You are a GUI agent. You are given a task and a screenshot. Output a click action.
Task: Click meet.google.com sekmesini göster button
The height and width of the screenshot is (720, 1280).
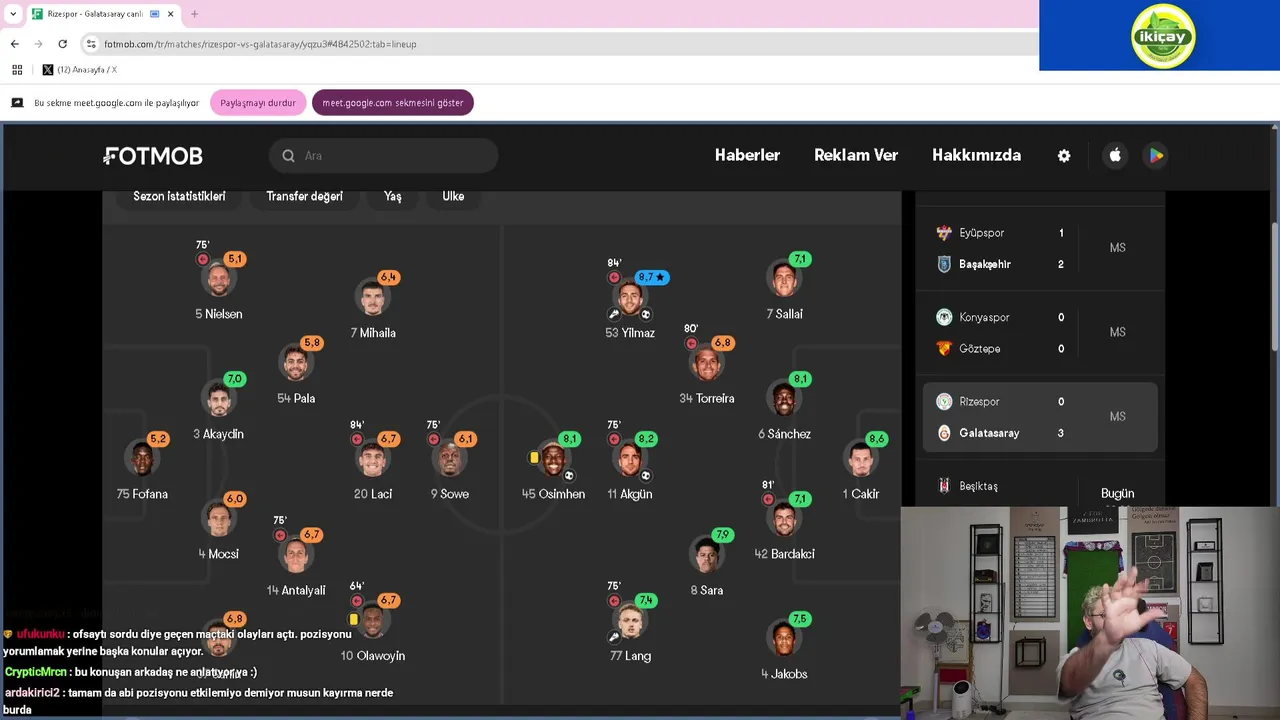[392, 103]
